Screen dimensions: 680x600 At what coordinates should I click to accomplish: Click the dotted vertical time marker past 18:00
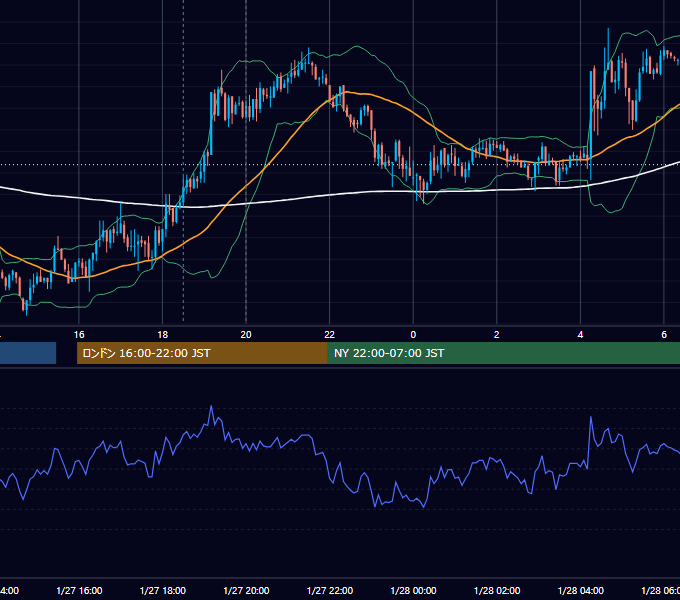183,161
